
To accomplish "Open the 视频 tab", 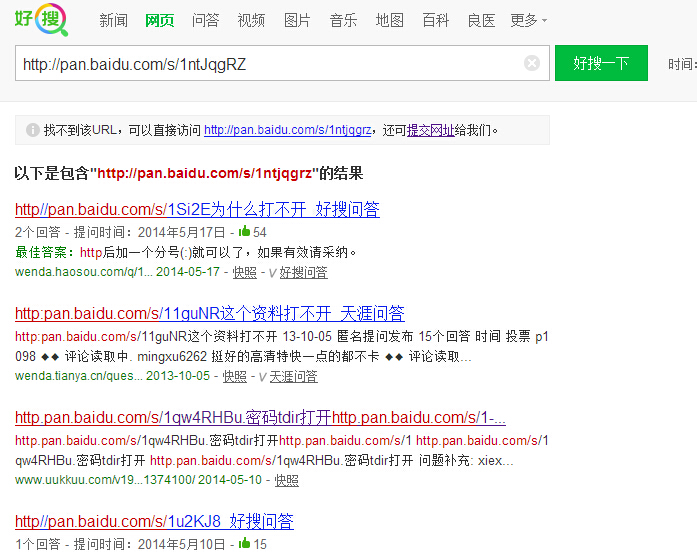I will (x=251, y=20).
